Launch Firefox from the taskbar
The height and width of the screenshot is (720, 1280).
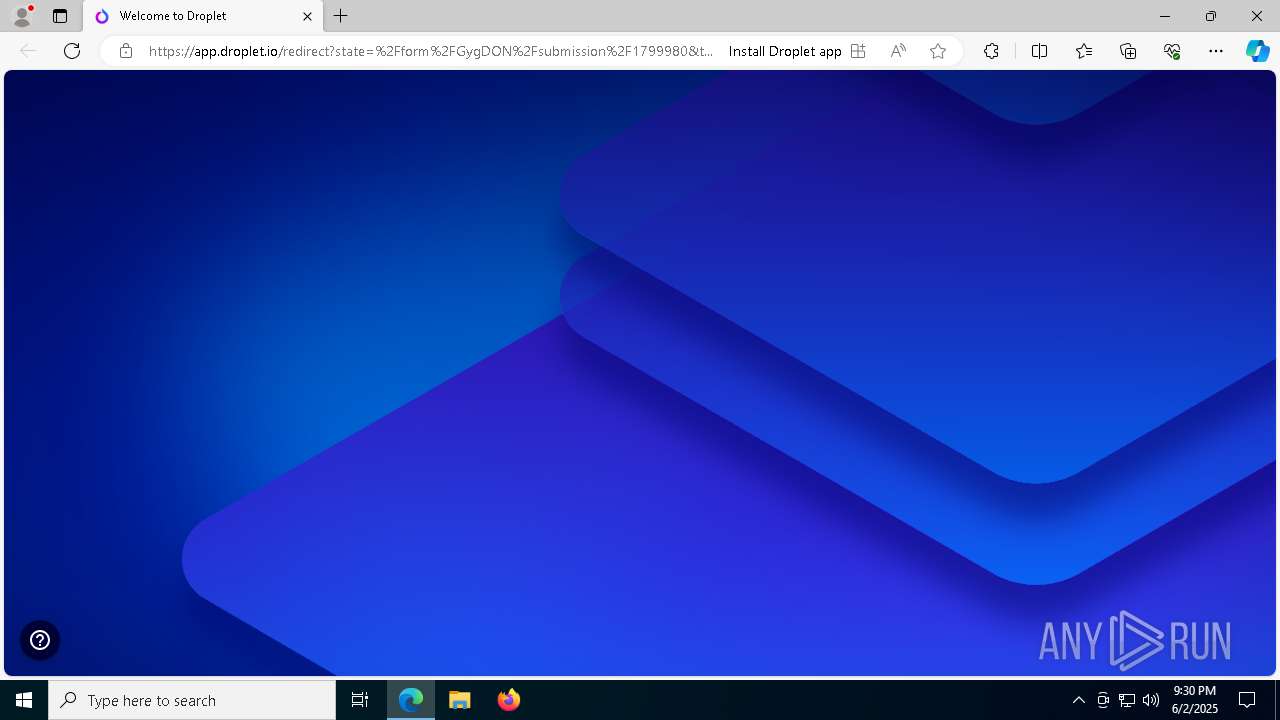point(509,700)
